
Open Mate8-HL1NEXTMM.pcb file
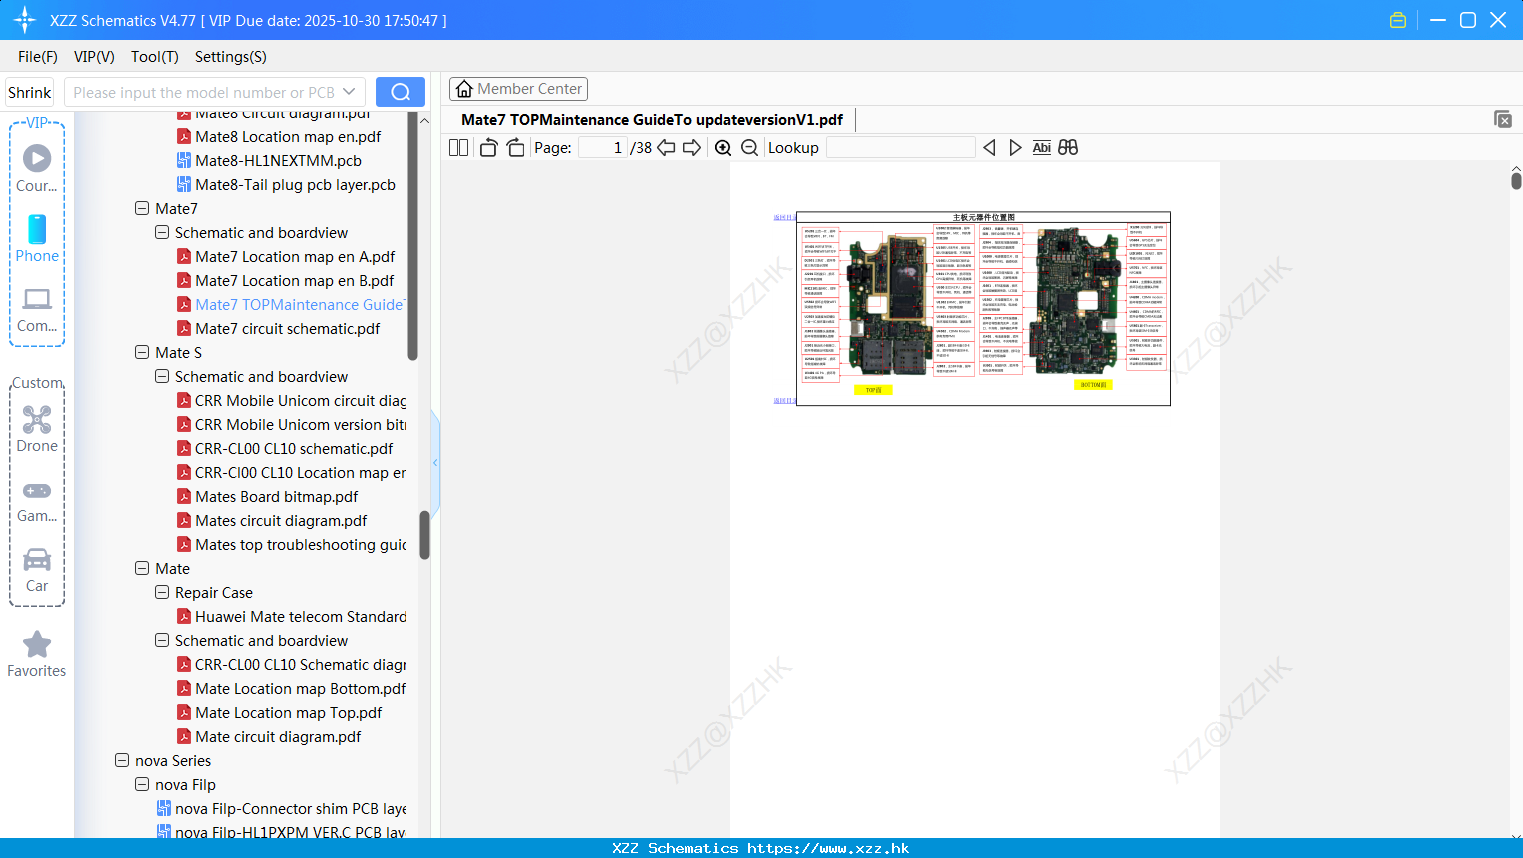pos(278,160)
